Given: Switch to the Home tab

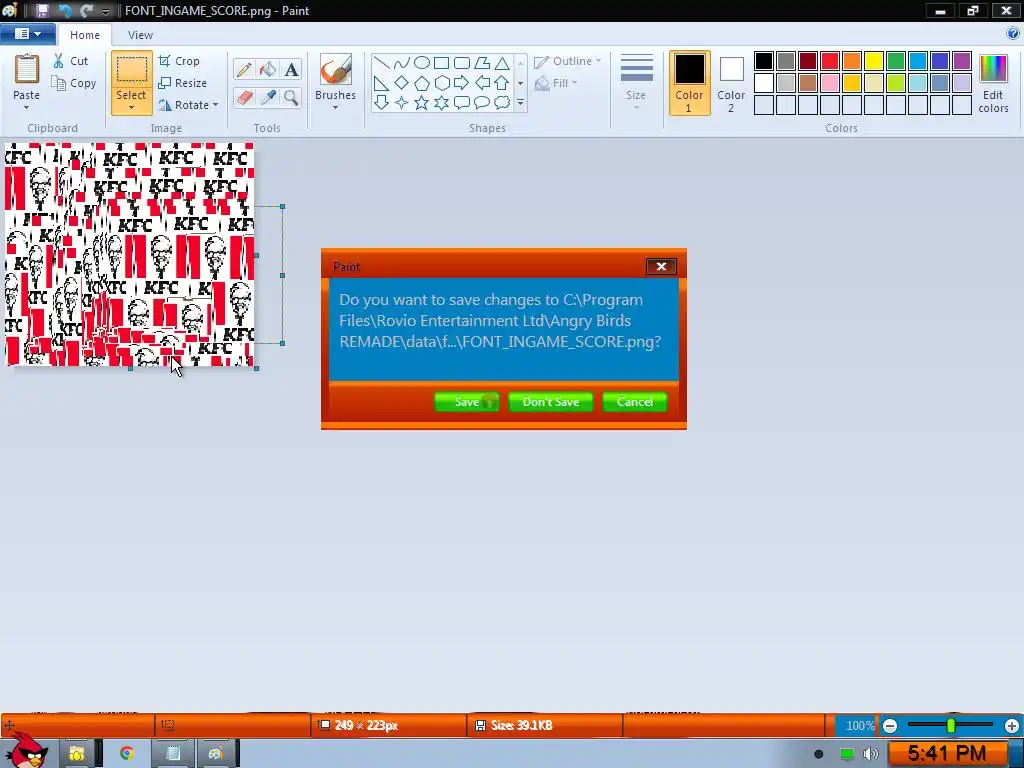Looking at the screenshot, I should [85, 35].
